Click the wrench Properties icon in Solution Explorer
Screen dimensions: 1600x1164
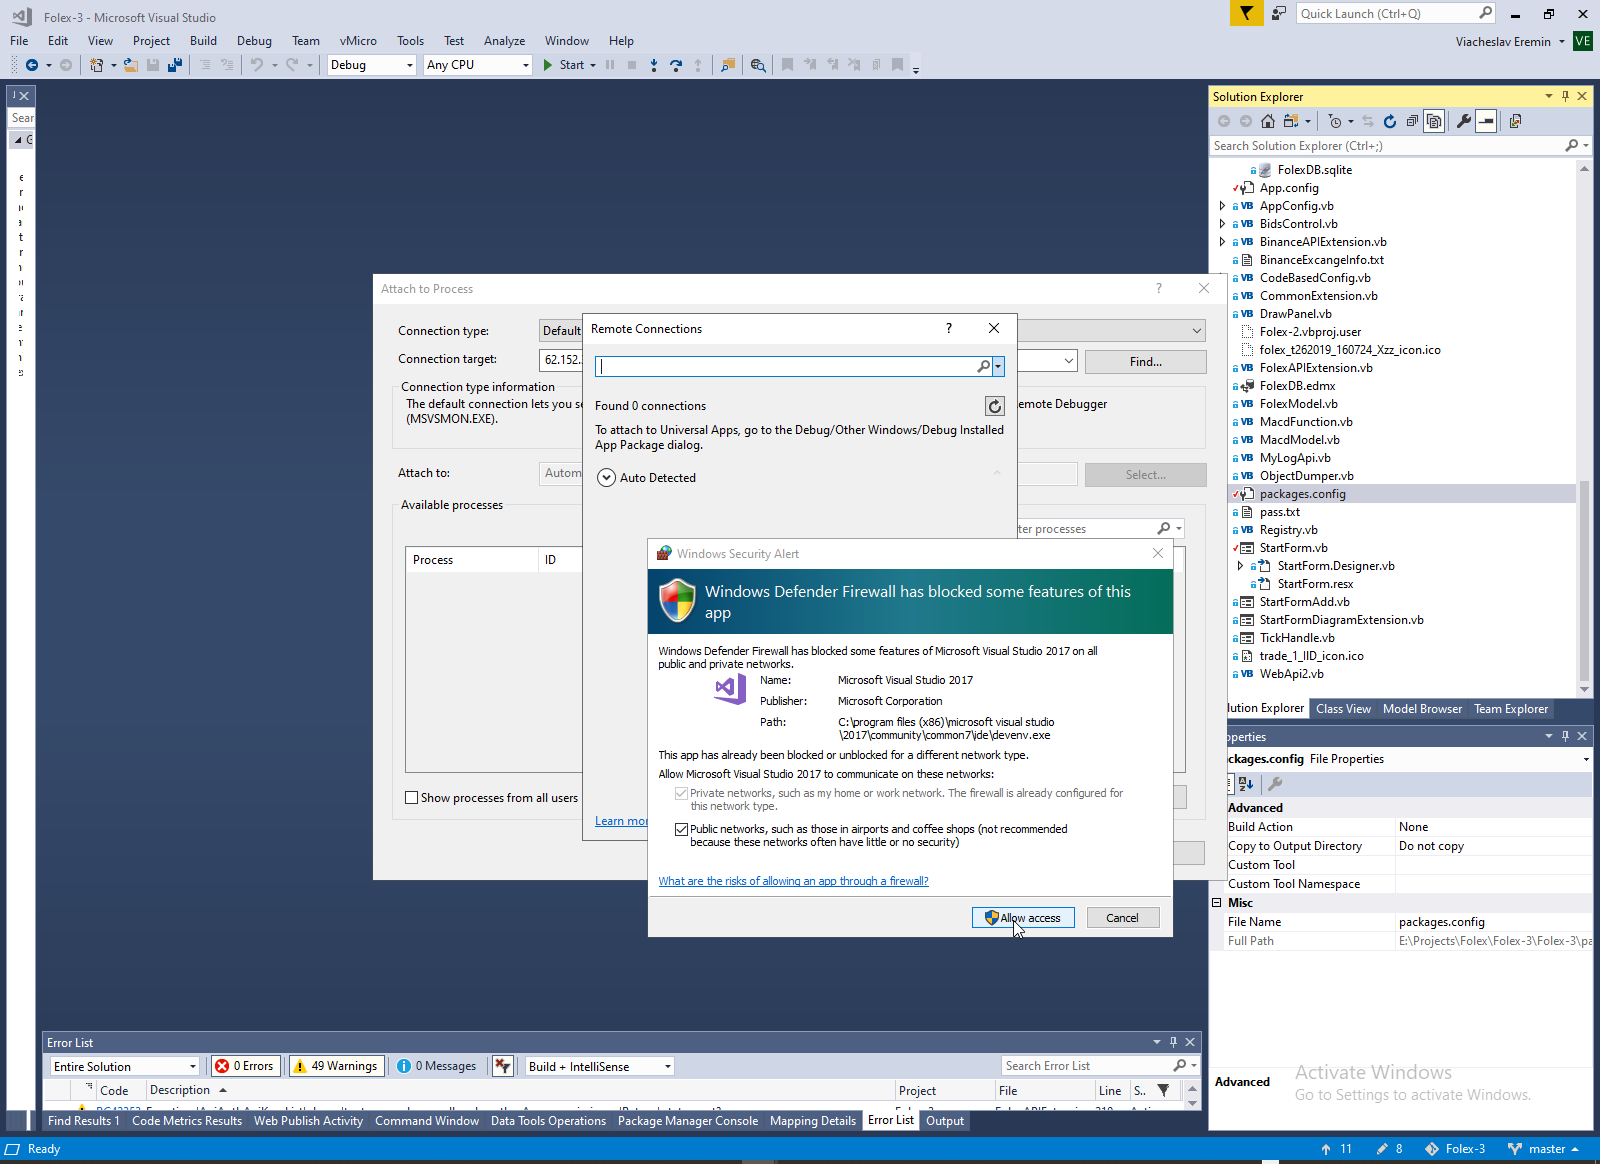(x=1464, y=121)
